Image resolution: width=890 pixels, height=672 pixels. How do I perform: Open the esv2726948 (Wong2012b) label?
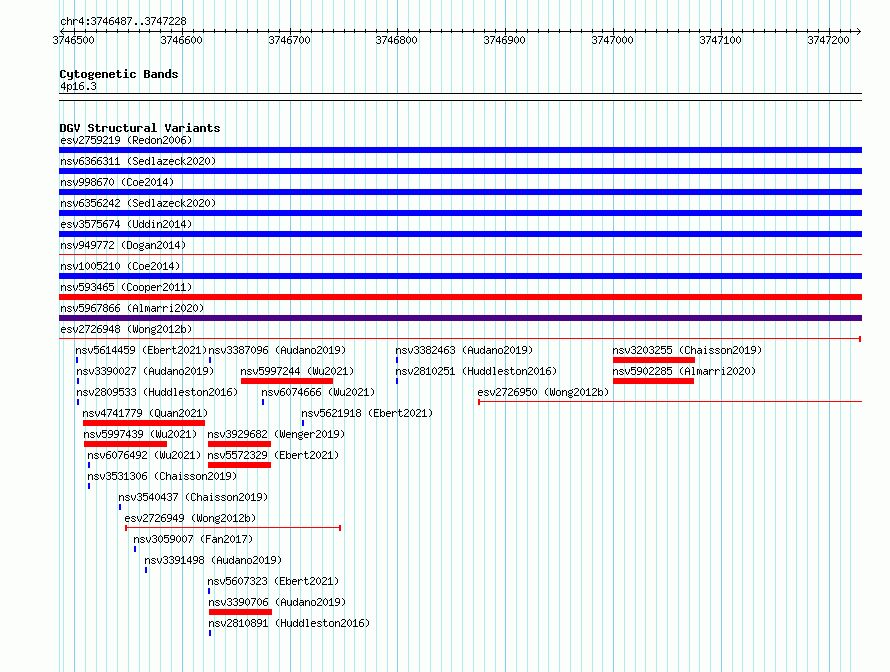coord(126,329)
